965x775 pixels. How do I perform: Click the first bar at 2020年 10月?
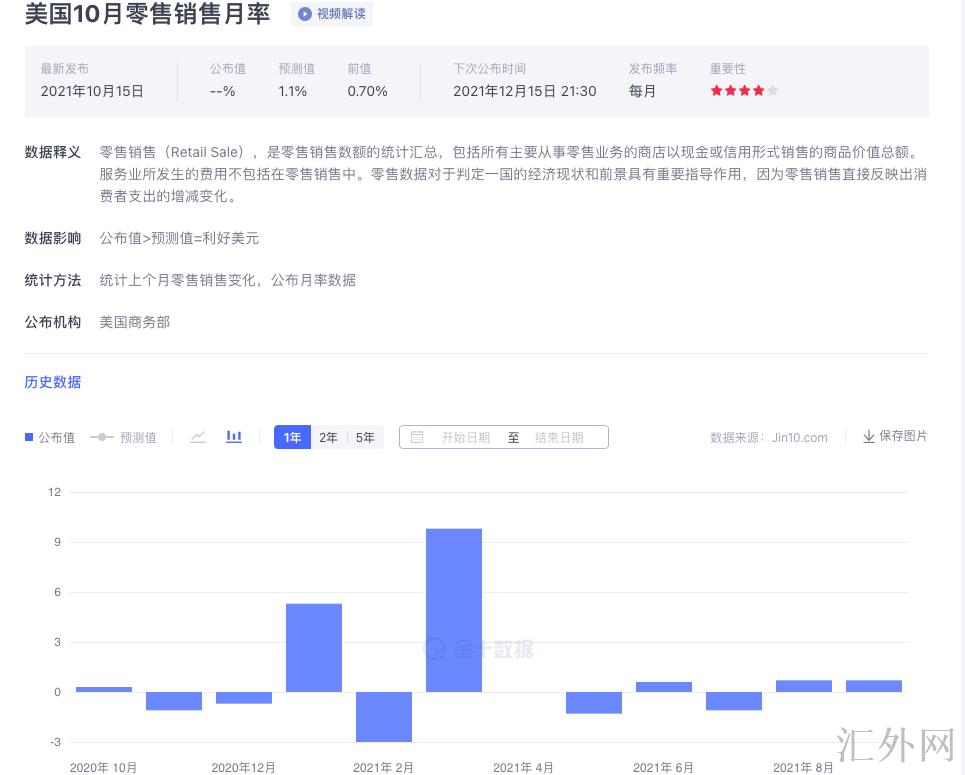[x=104, y=689]
